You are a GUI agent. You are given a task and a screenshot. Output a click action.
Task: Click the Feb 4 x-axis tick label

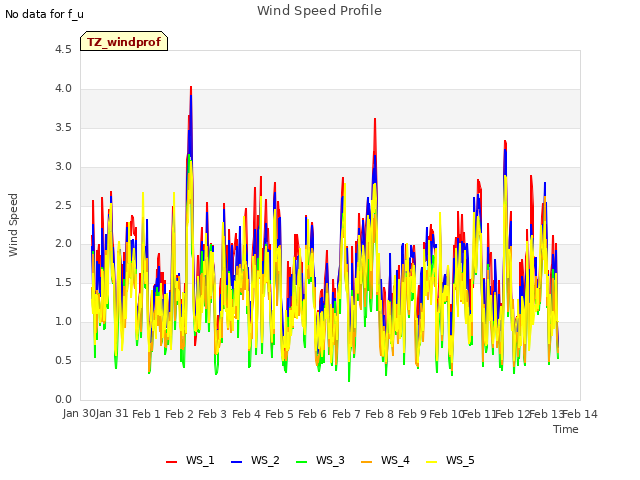pos(246,414)
